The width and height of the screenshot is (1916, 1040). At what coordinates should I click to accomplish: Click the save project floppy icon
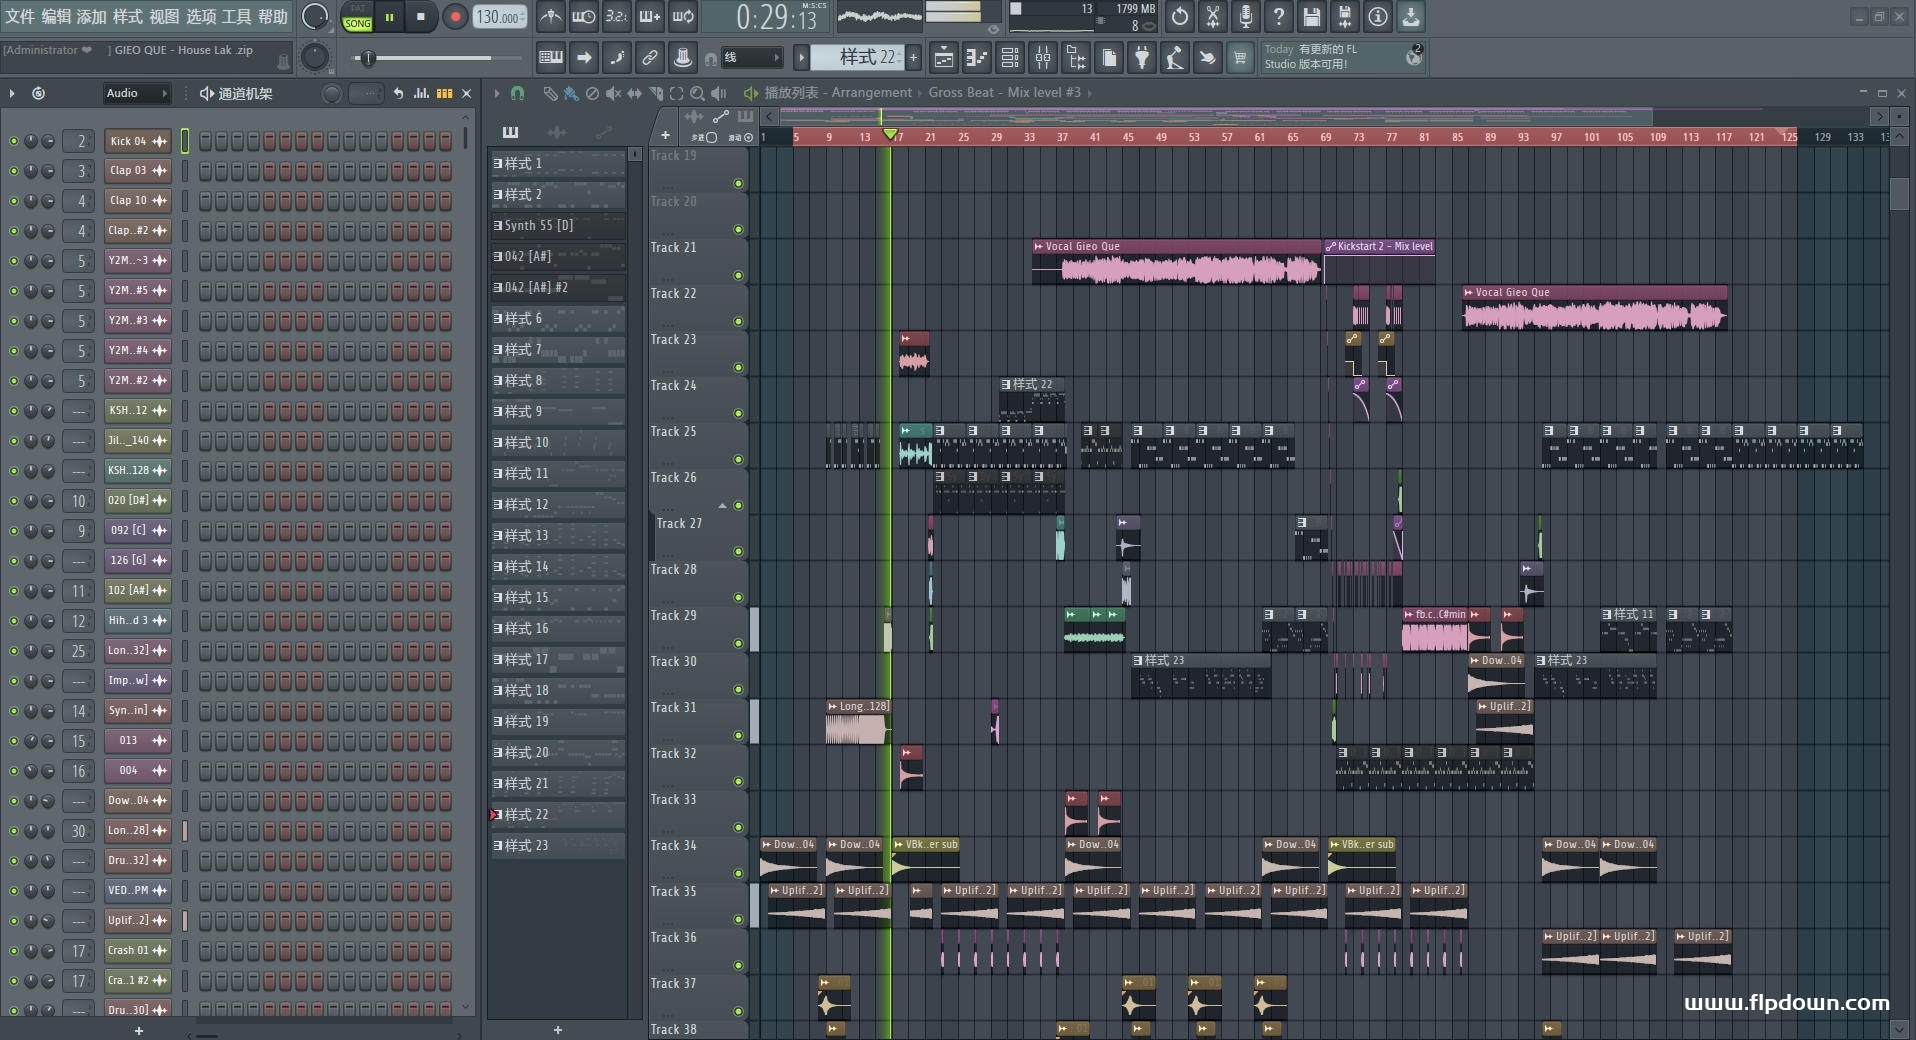(x=1312, y=17)
